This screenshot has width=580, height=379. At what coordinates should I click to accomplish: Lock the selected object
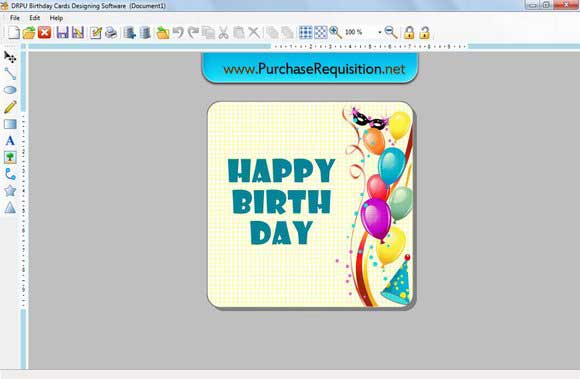[409, 33]
